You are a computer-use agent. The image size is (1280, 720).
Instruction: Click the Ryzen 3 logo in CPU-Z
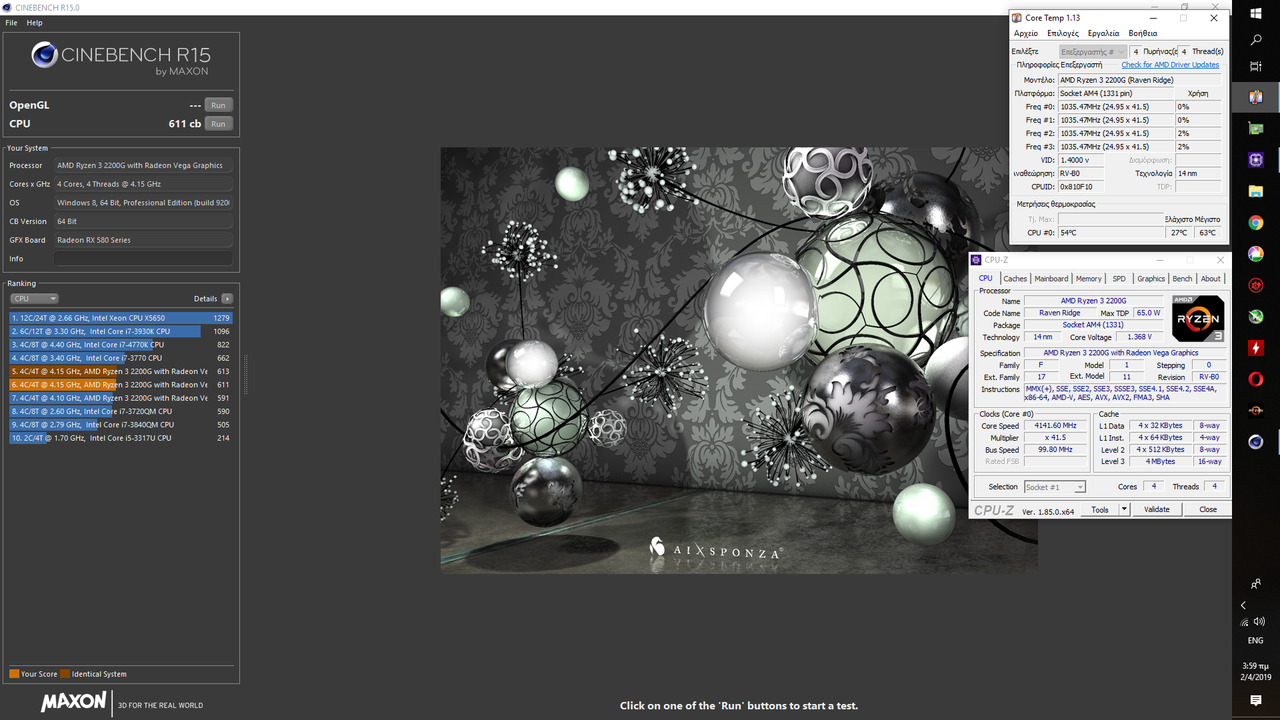(x=1198, y=319)
